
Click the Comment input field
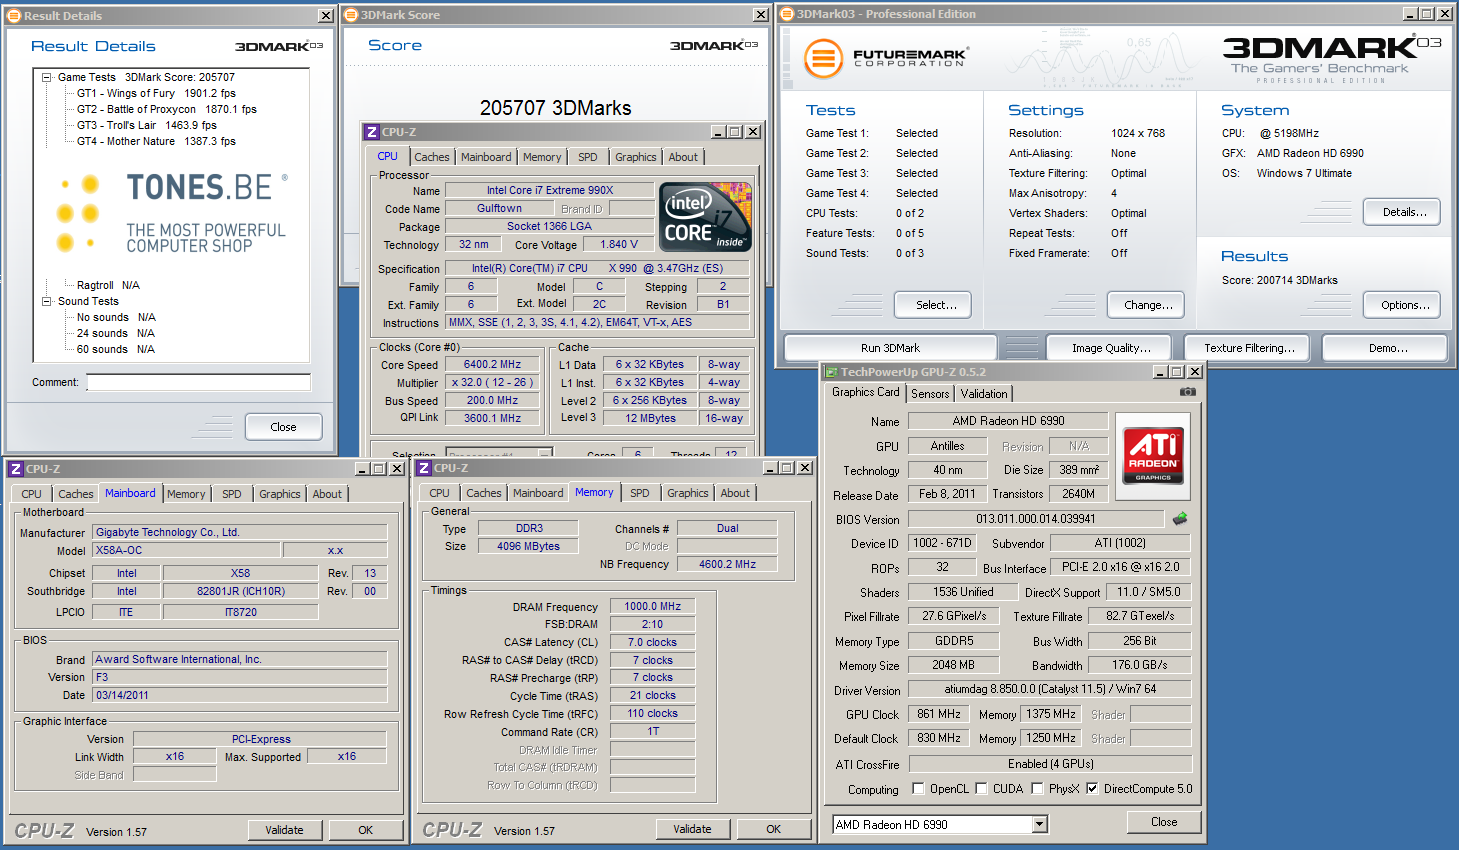tap(198, 382)
